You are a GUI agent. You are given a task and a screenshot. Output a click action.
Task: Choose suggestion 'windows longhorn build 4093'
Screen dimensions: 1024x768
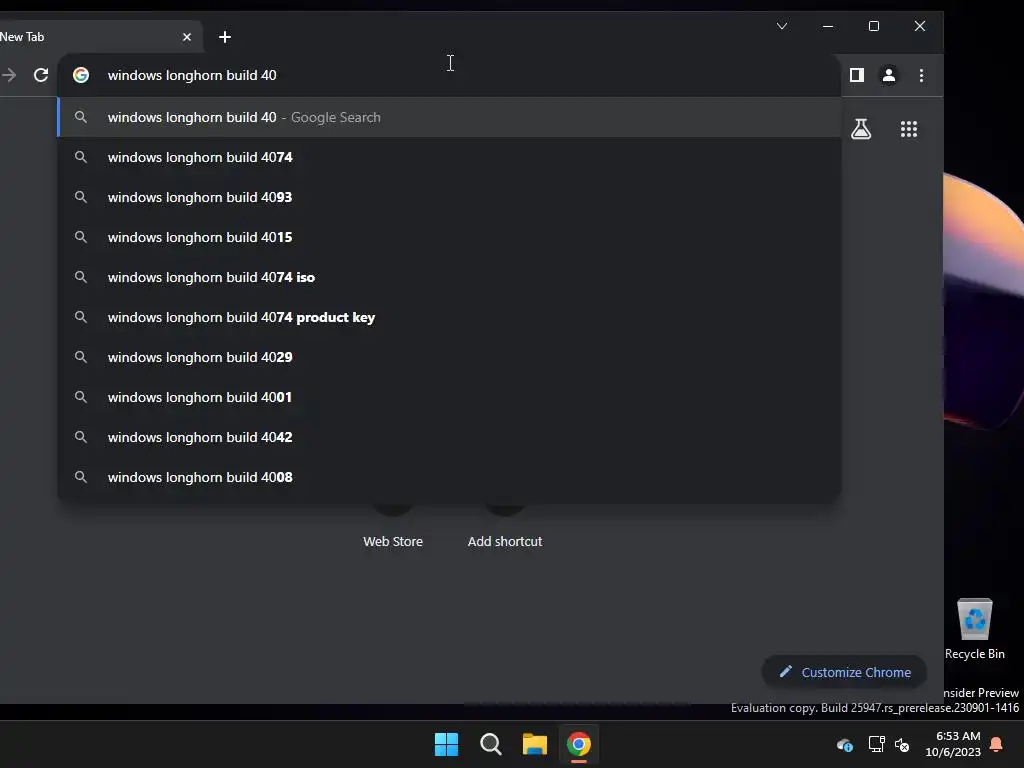(449, 197)
